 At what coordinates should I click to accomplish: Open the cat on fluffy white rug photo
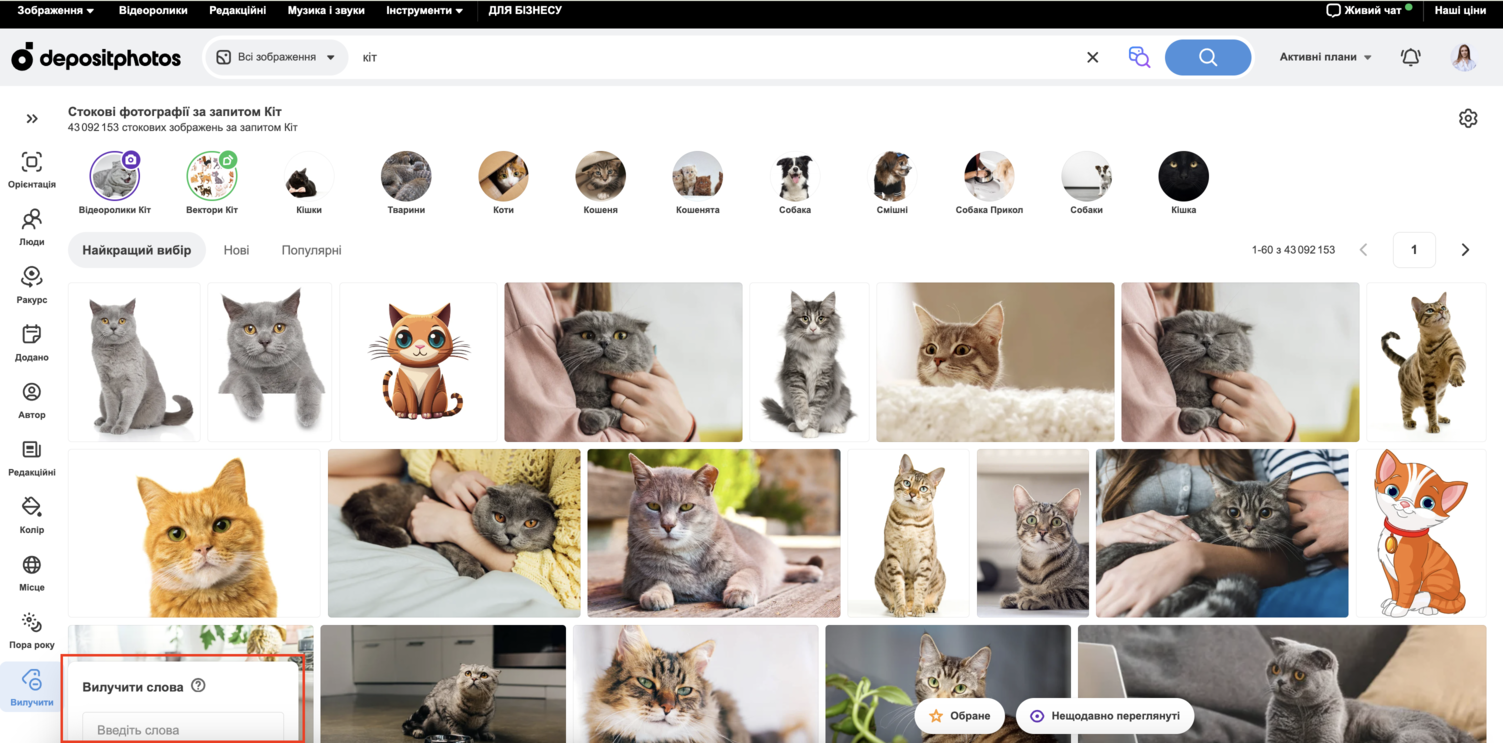[995, 362]
